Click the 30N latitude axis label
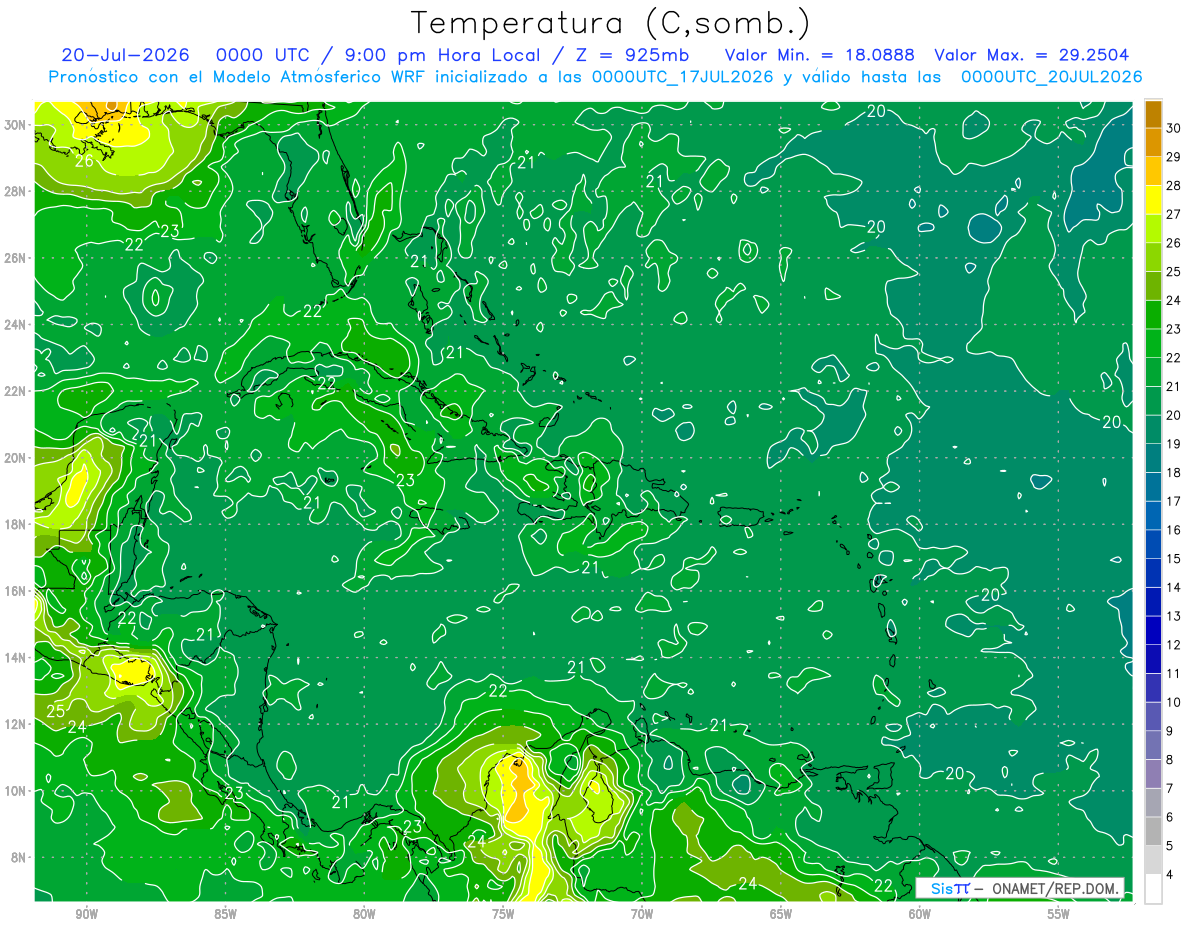The height and width of the screenshot is (927, 1200). coord(15,125)
